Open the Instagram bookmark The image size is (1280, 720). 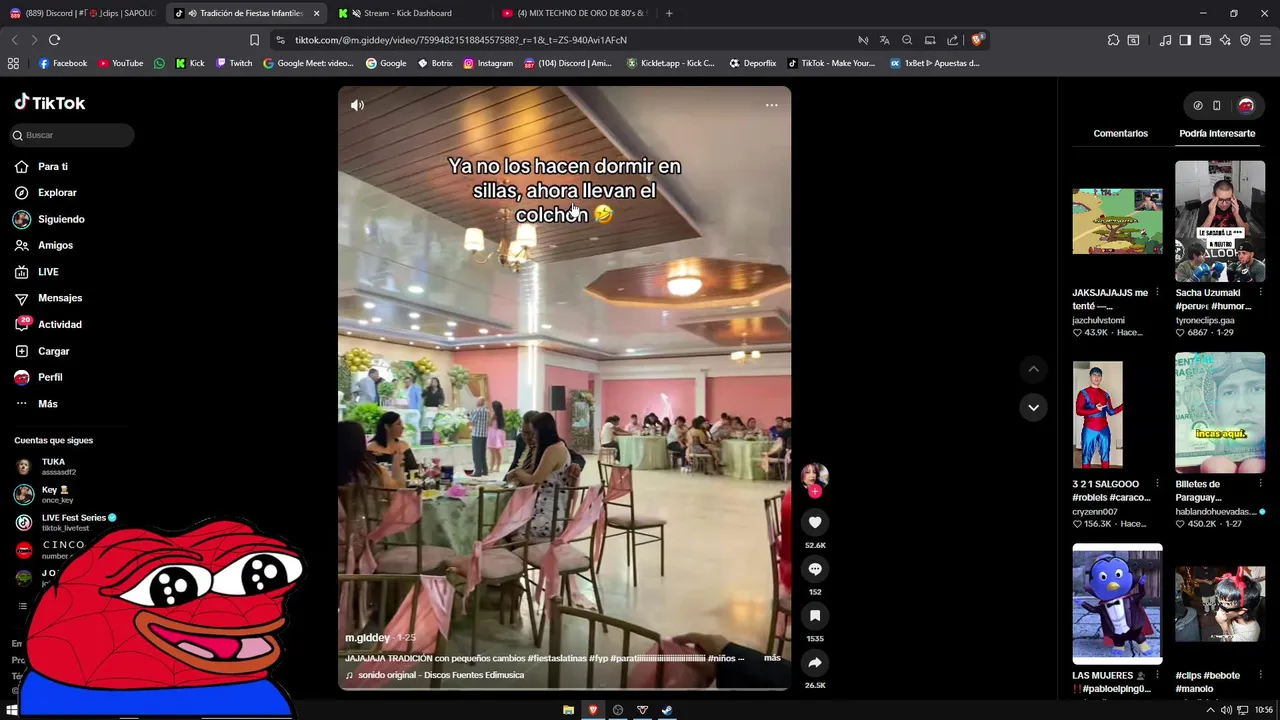click(488, 63)
